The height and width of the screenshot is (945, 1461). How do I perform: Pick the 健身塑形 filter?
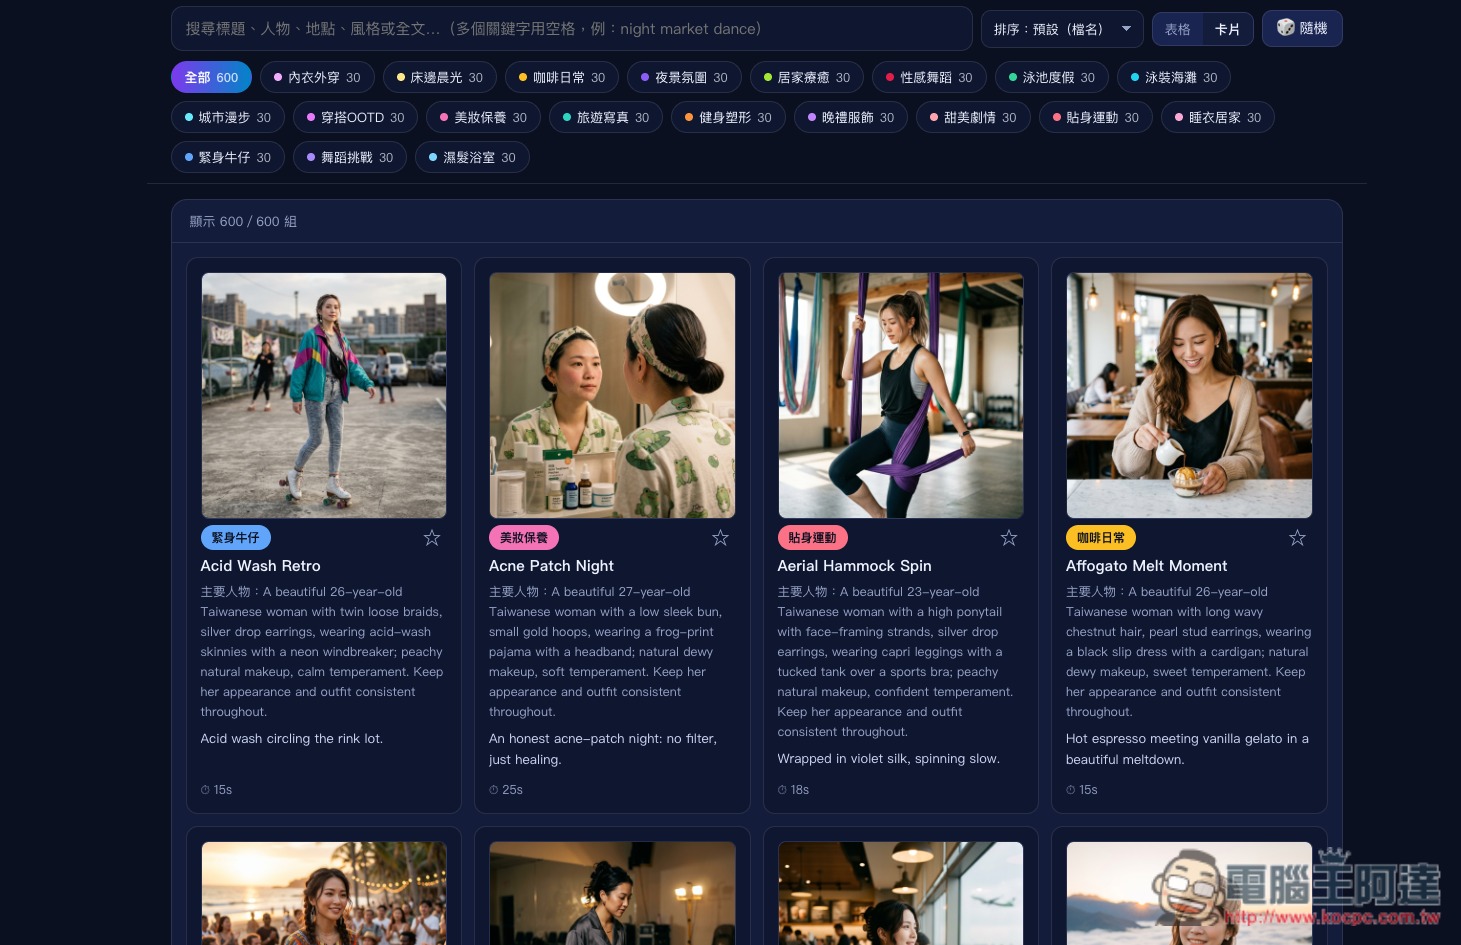coord(728,118)
